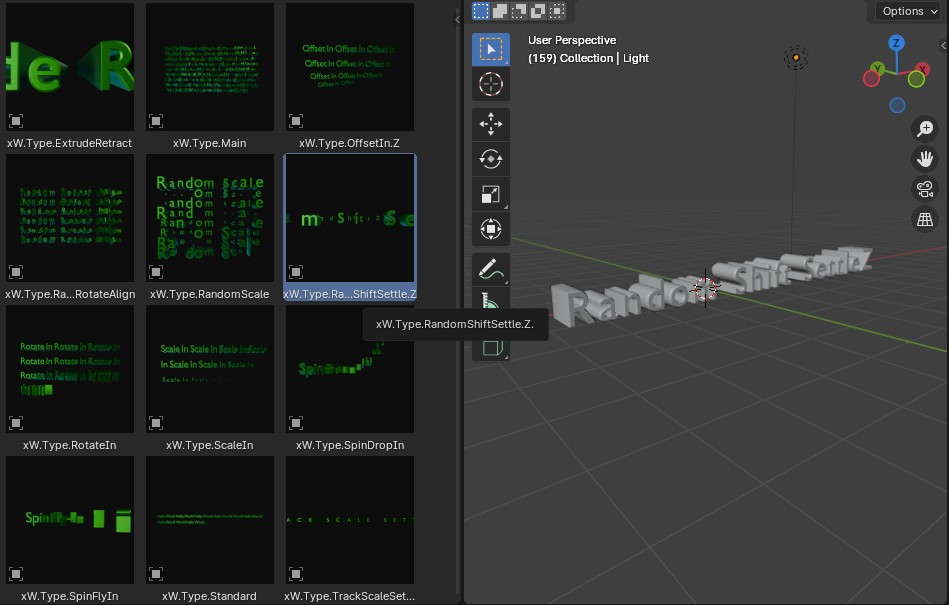Choose the xW.Type.OffsetIn.Z asset
The image size is (949, 605).
click(x=350, y=67)
